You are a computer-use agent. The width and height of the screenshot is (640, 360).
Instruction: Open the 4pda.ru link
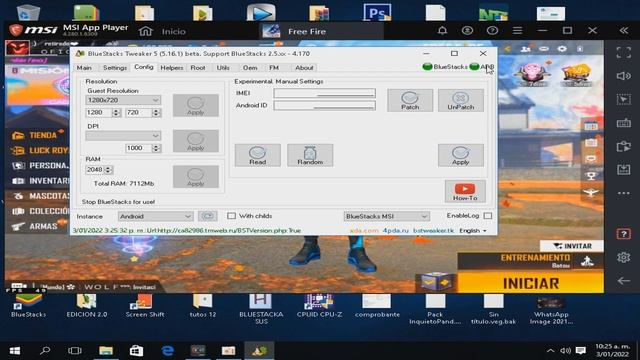[x=396, y=231]
